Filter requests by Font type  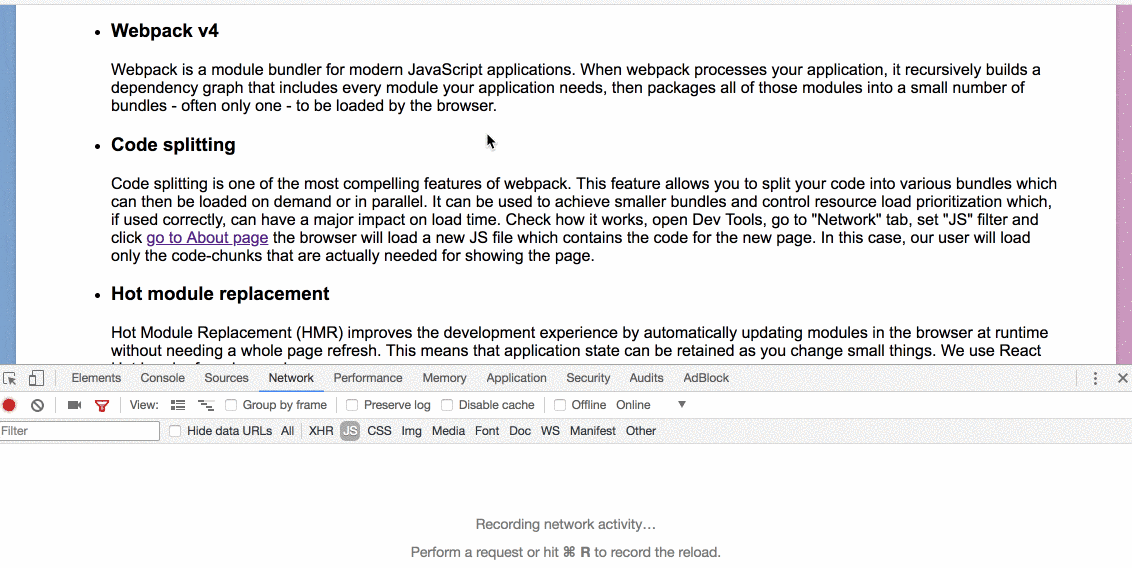(487, 431)
